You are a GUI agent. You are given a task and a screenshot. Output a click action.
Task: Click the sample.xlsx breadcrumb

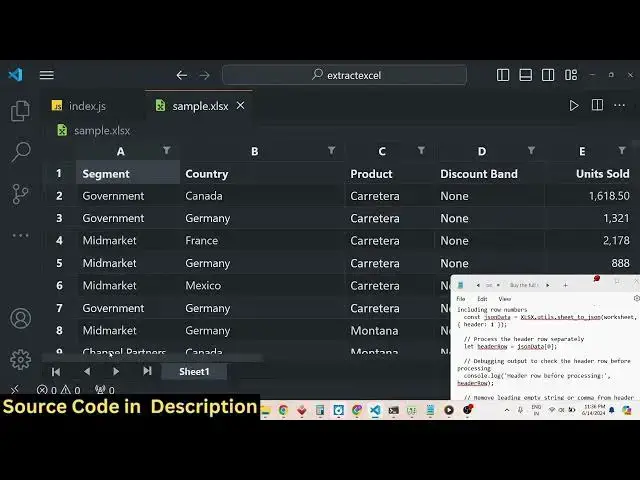93,131
